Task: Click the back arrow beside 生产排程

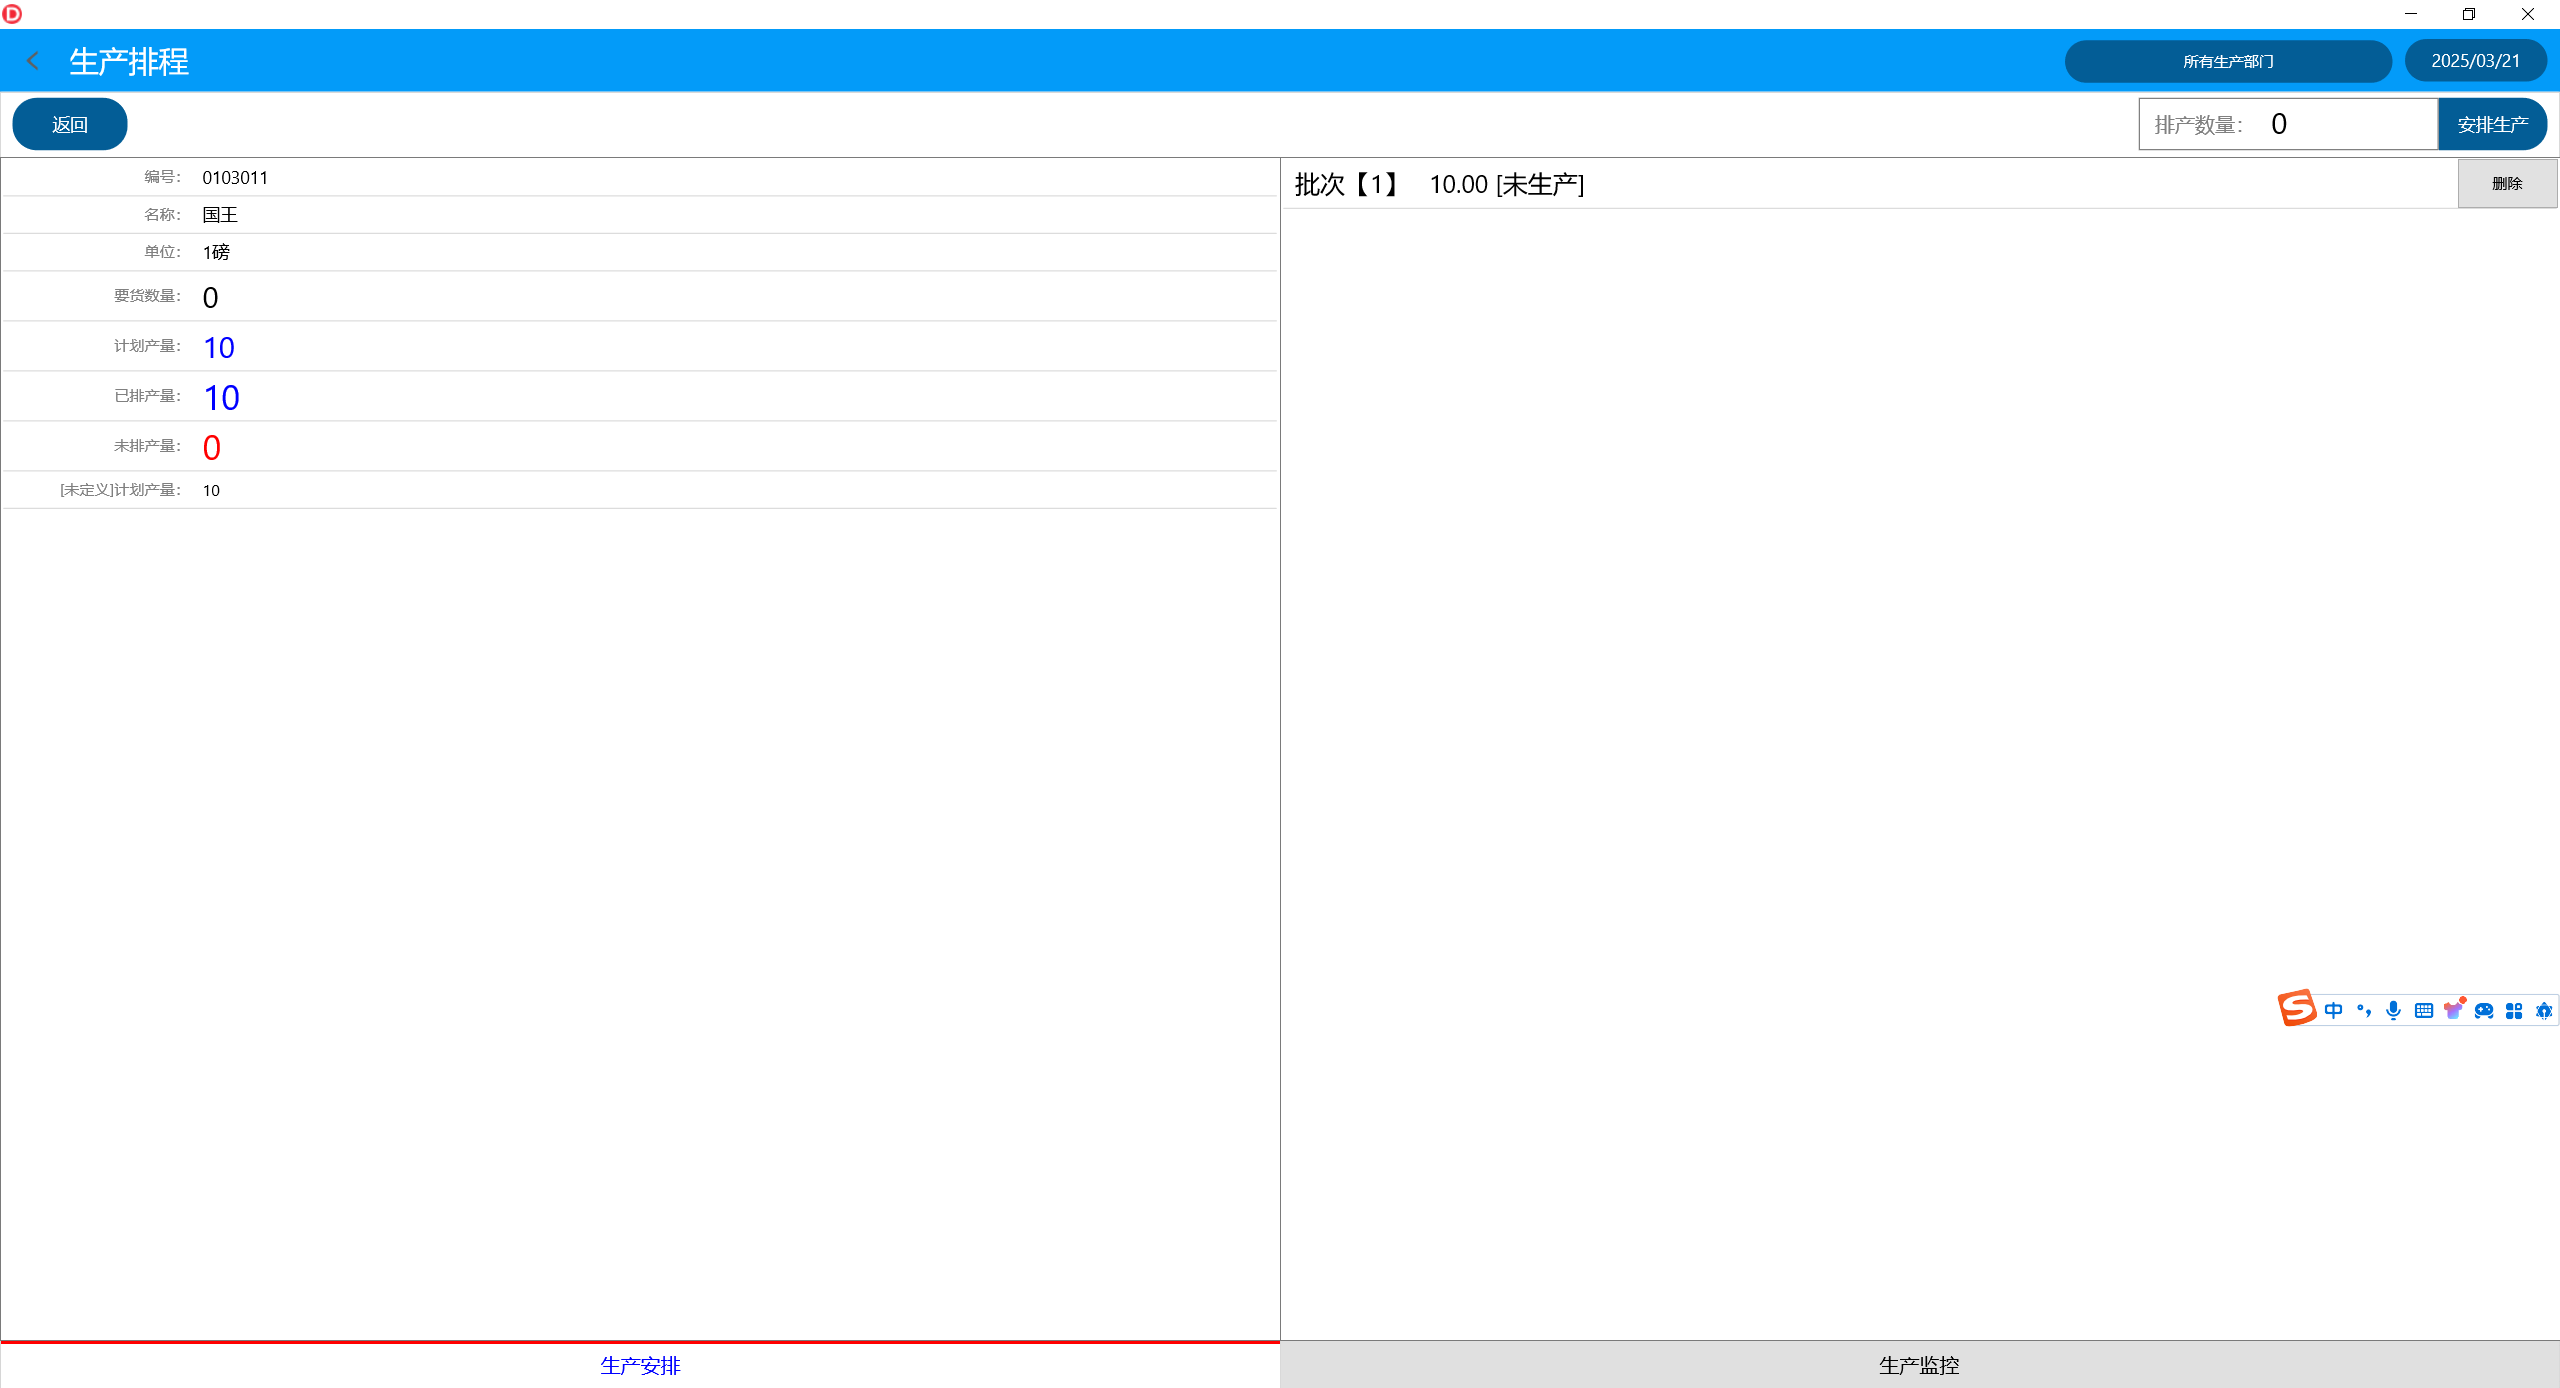Action: 33,61
